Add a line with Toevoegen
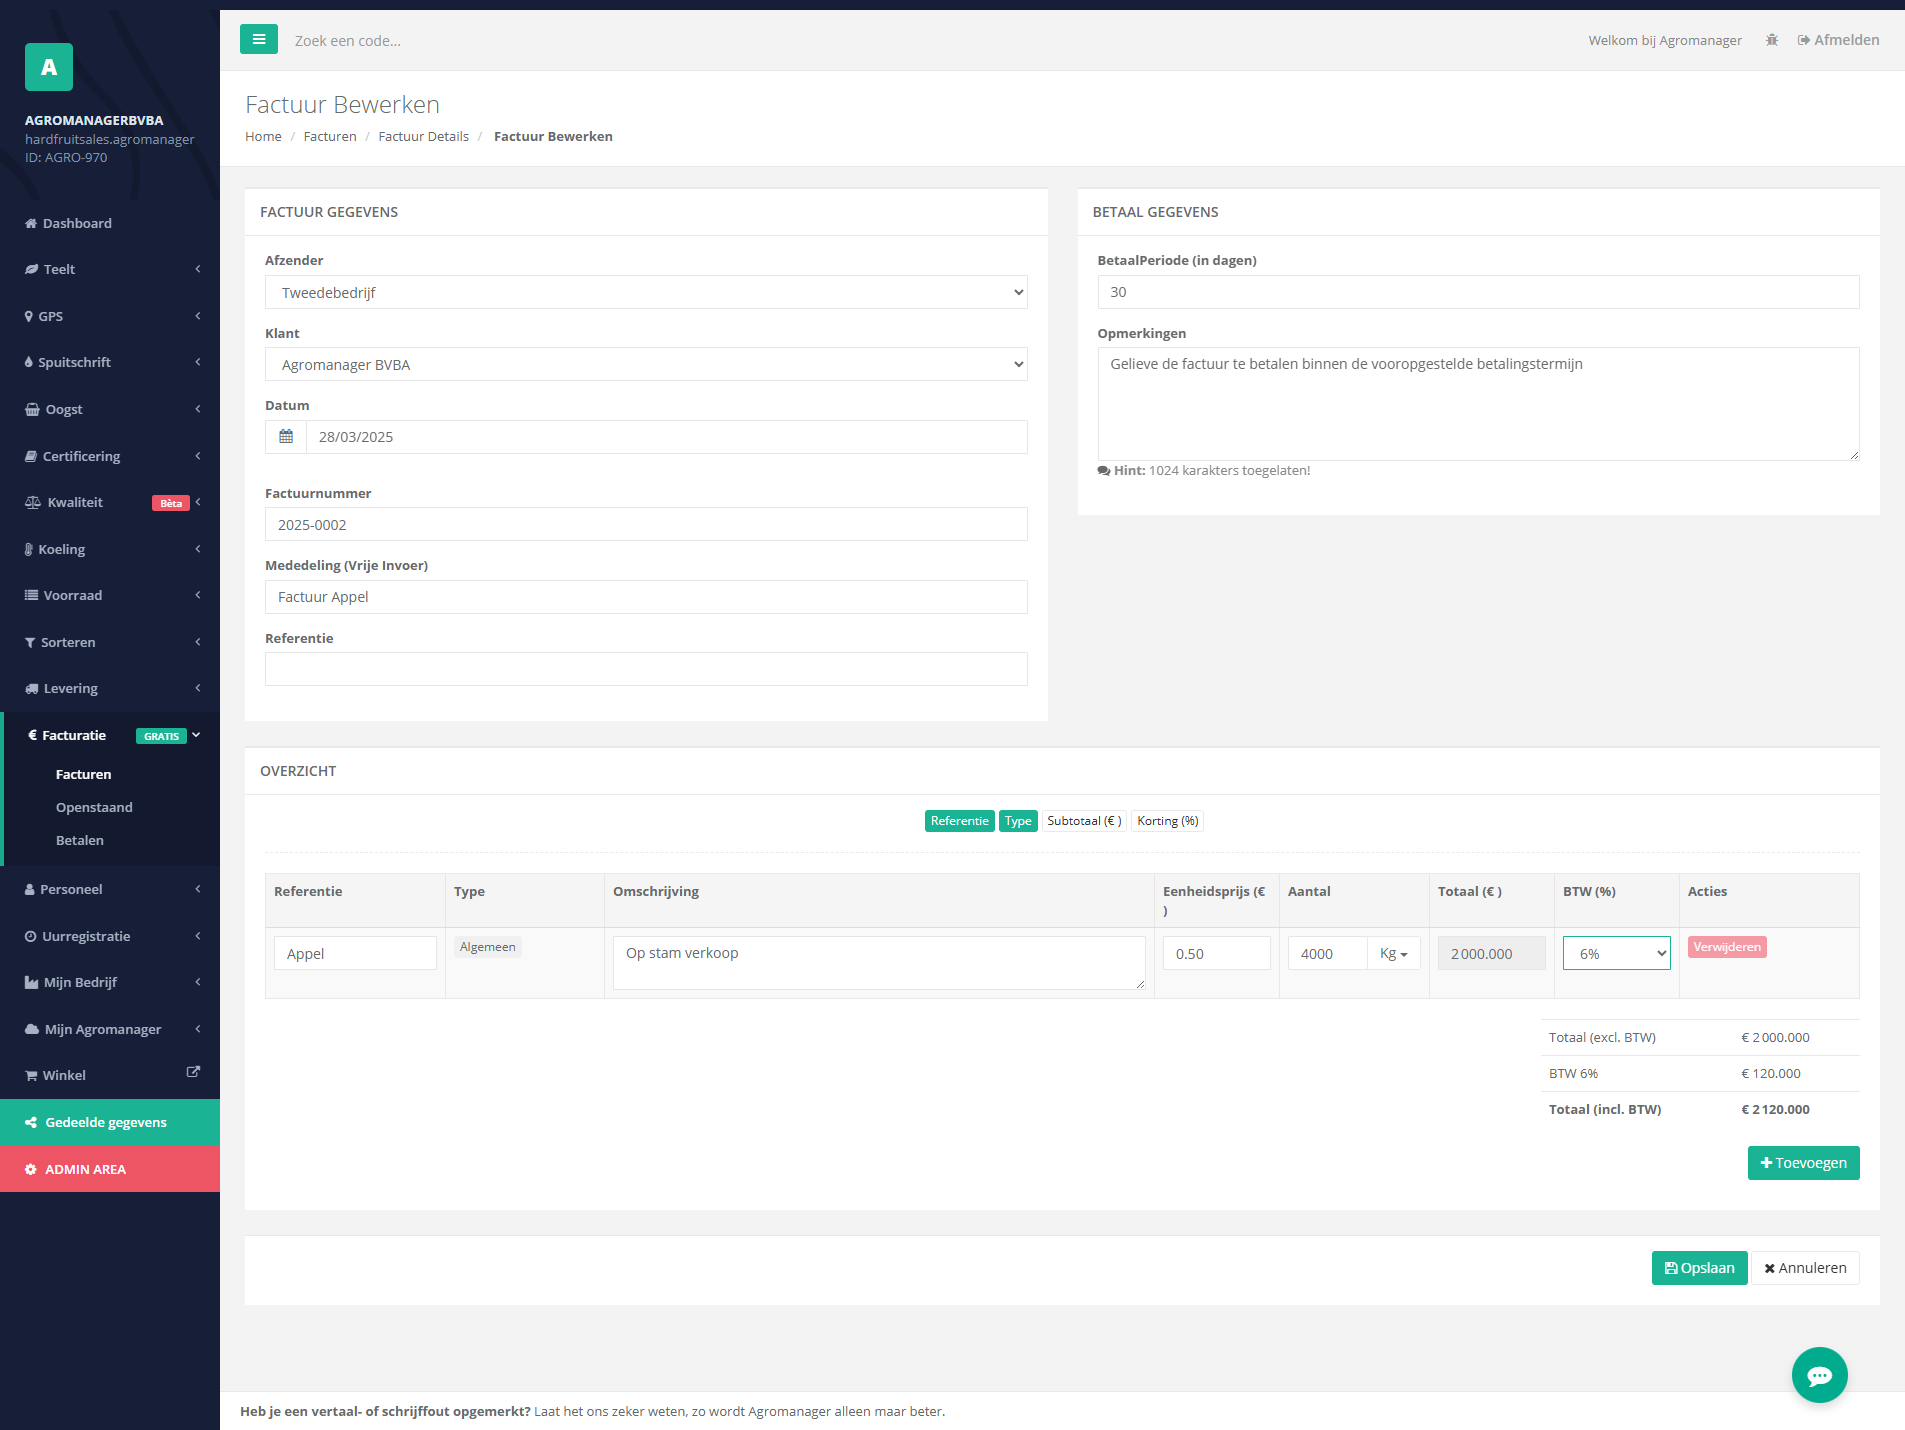Image resolution: width=1905 pixels, height=1430 pixels. [1803, 1163]
